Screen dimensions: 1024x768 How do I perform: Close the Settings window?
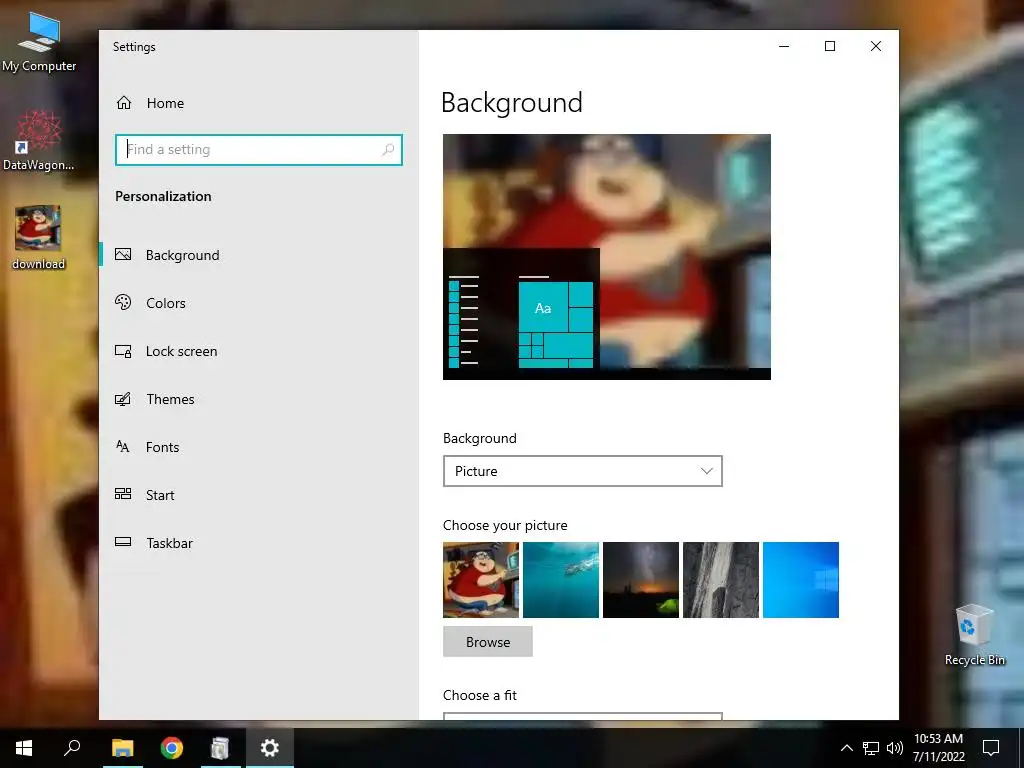(876, 46)
